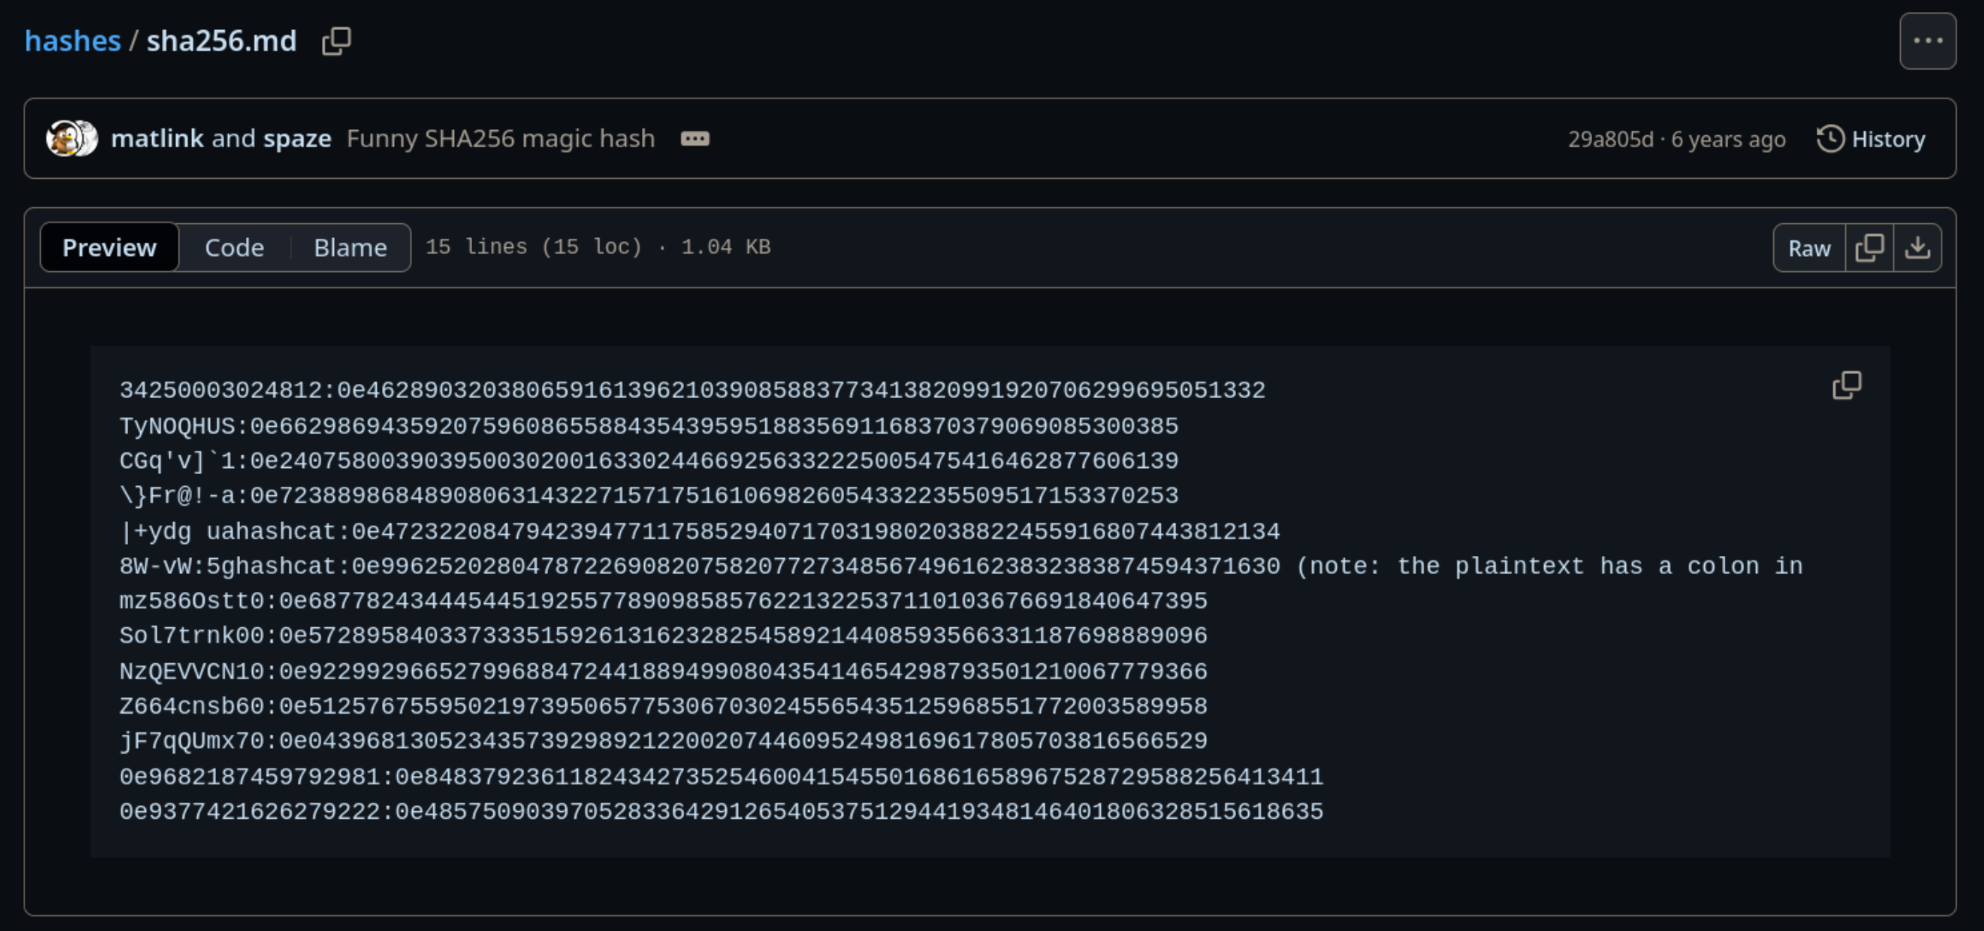Expand the commit message details
Screen dimensions: 1984x931
pos(695,139)
